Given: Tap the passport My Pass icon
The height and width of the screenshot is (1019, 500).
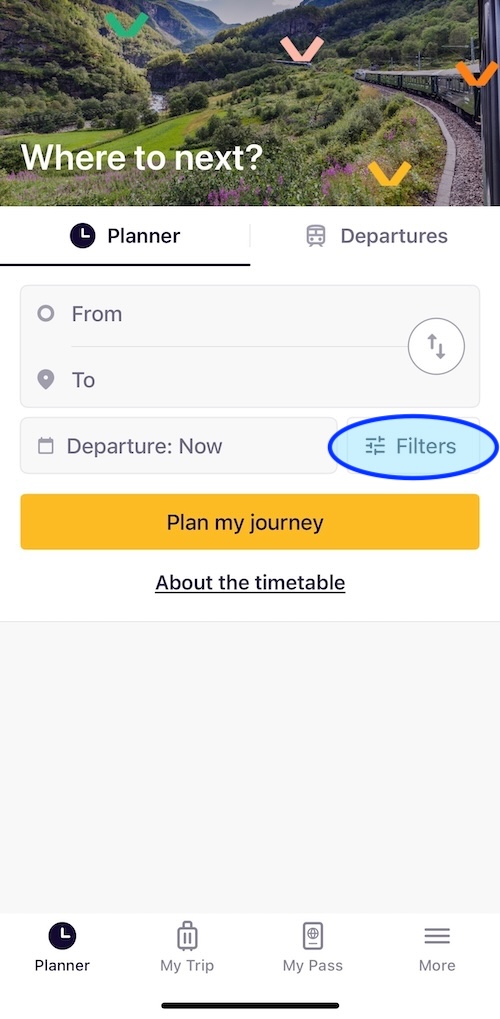Looking at the screenshot, I should [x=313, y=936].
